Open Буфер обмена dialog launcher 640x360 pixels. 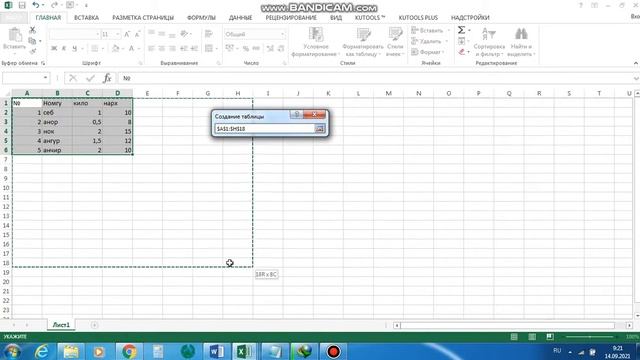[43, 63]
